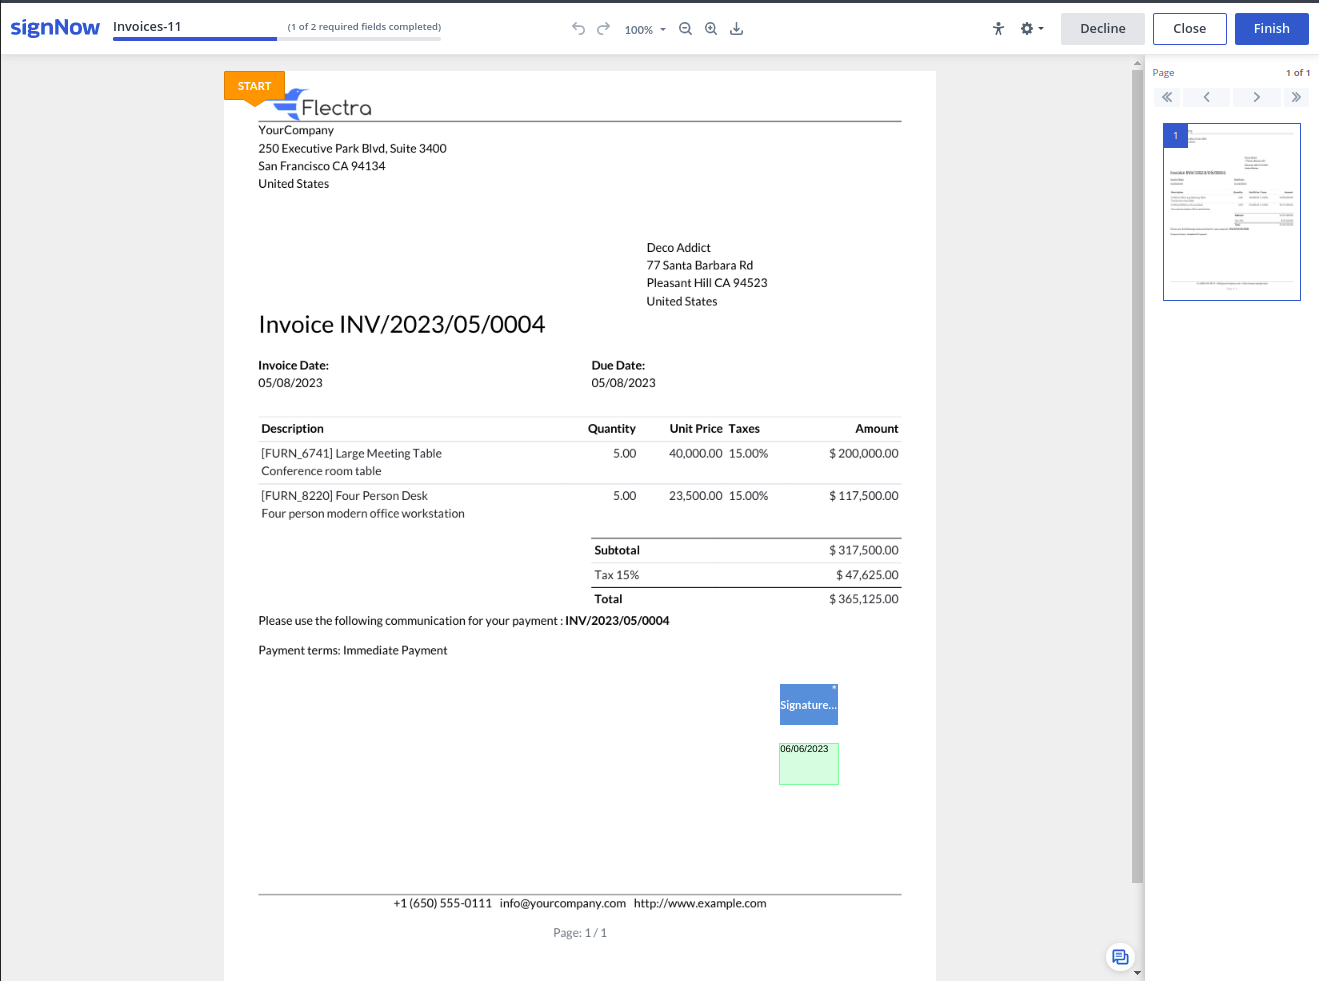Screen dimensions: 1319x981
Task: Open the accessibility options icon
Action: [x=998, y=29]
